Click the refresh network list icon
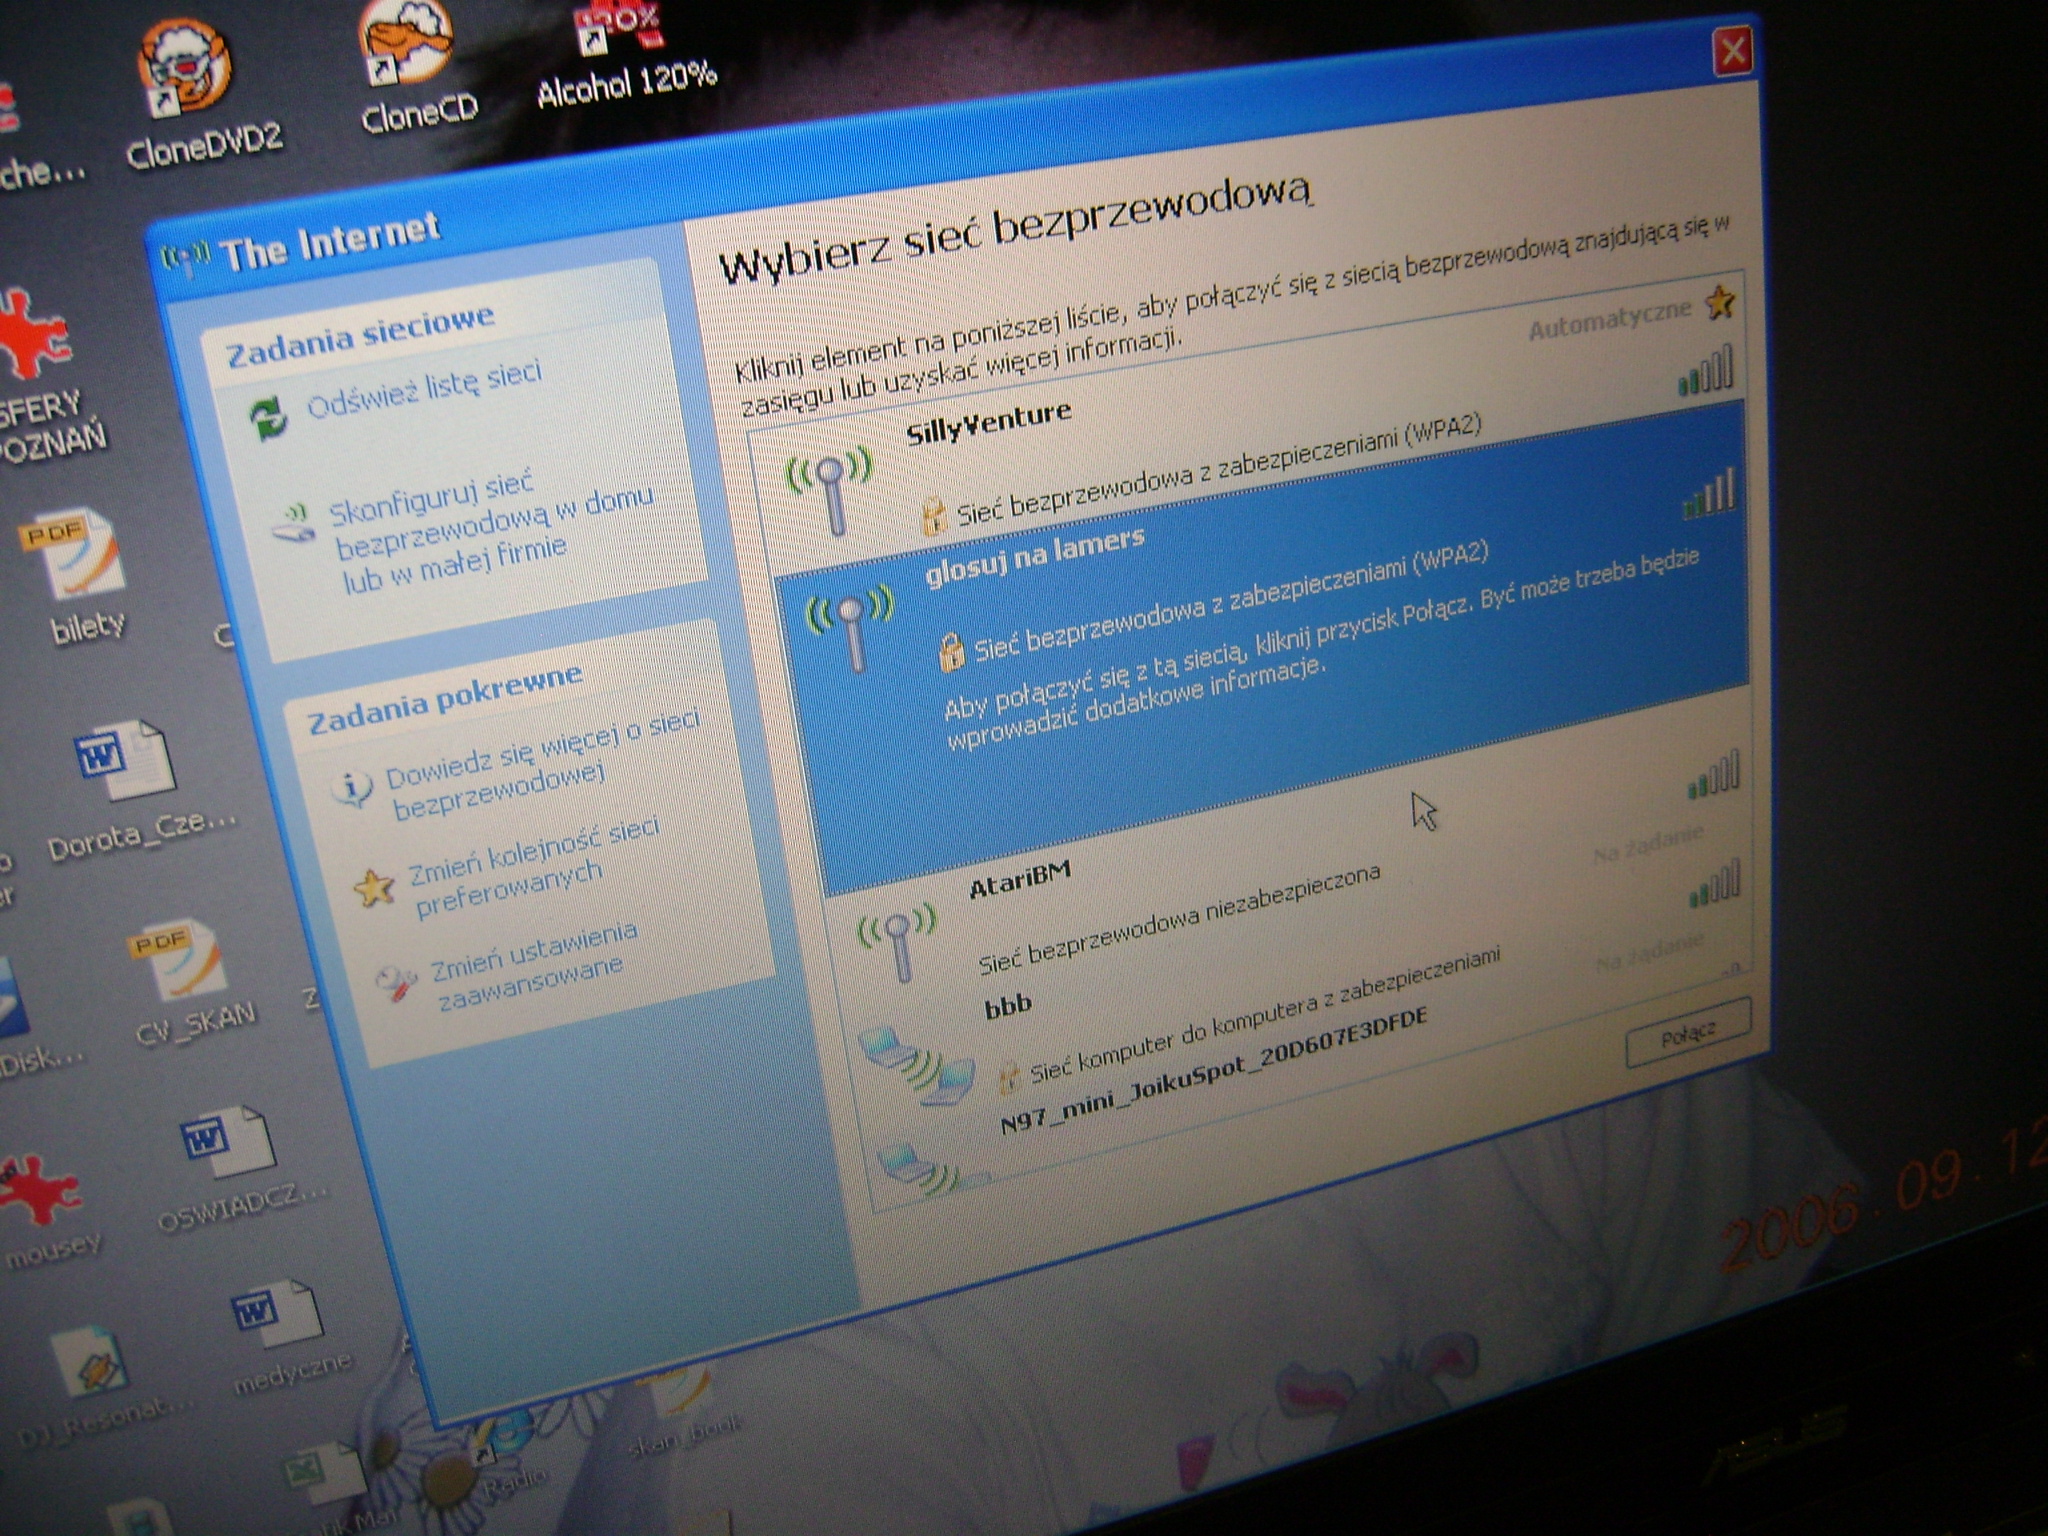 point(267,418)
